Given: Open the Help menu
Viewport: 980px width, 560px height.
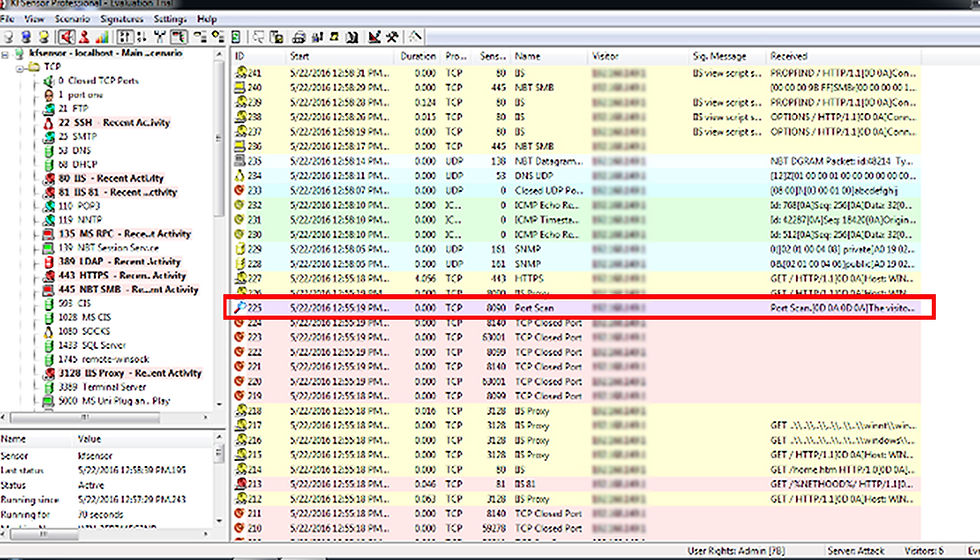Looking at the screenshot, I should point(206,19).
